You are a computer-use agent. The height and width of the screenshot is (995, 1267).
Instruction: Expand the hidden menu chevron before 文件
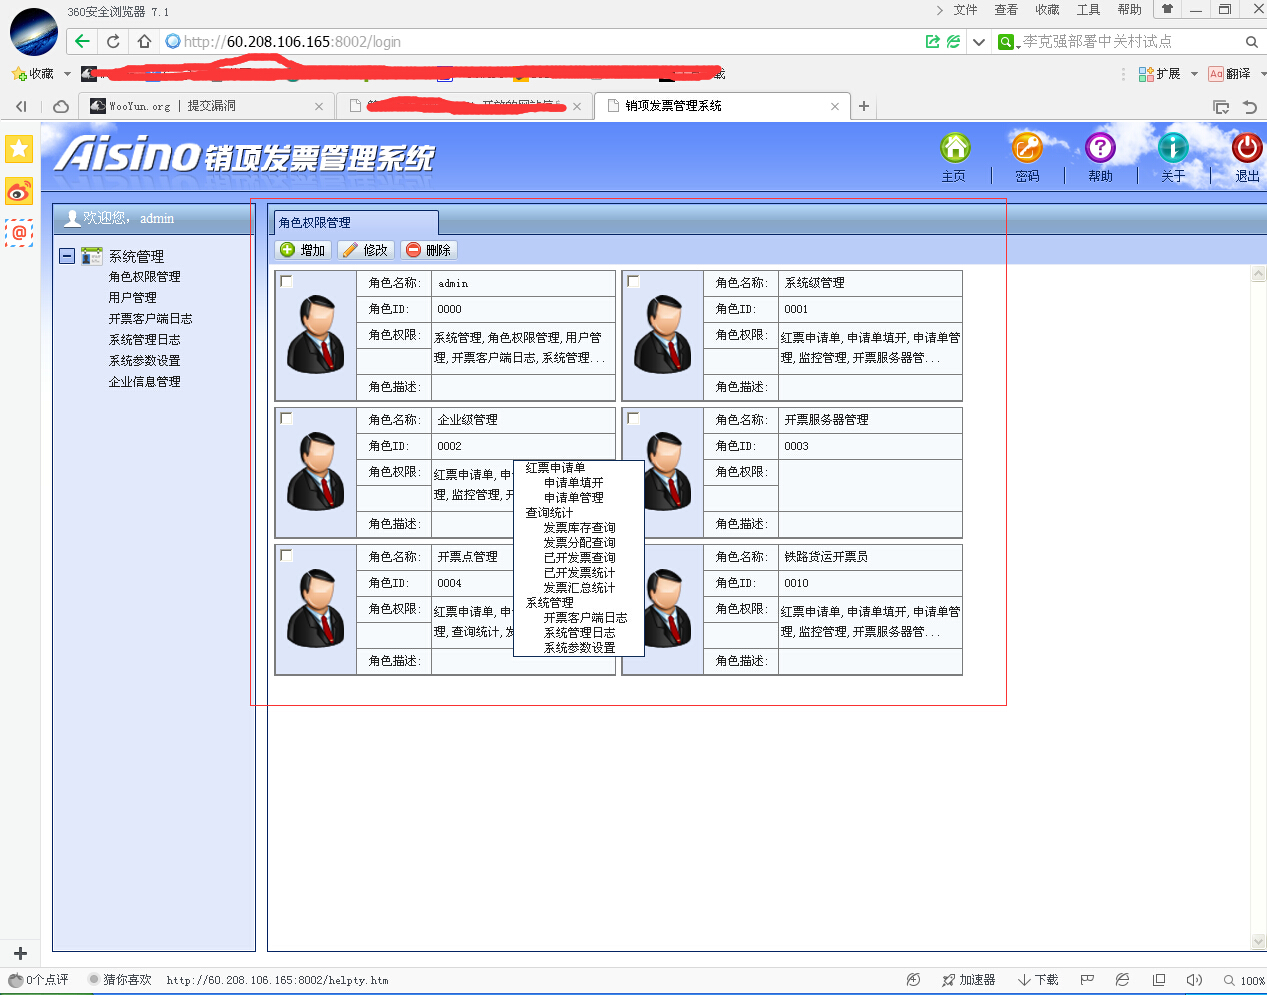coord(940,10)
